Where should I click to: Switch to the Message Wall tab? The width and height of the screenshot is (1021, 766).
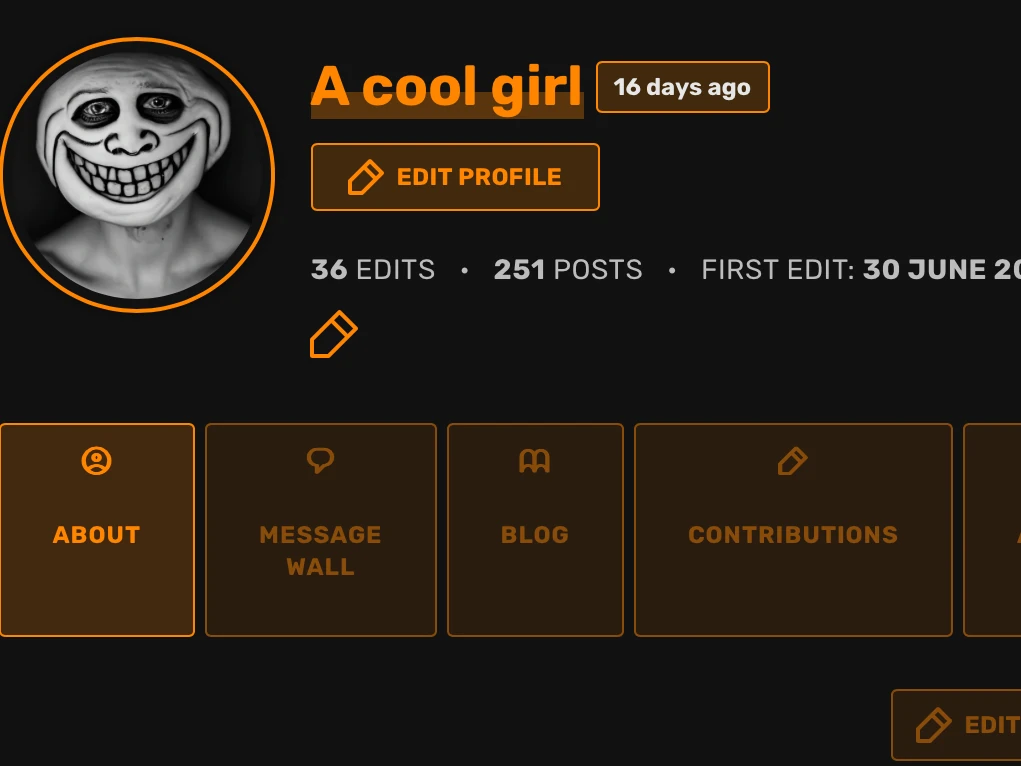pyautogui.click(x=321, y=530)
